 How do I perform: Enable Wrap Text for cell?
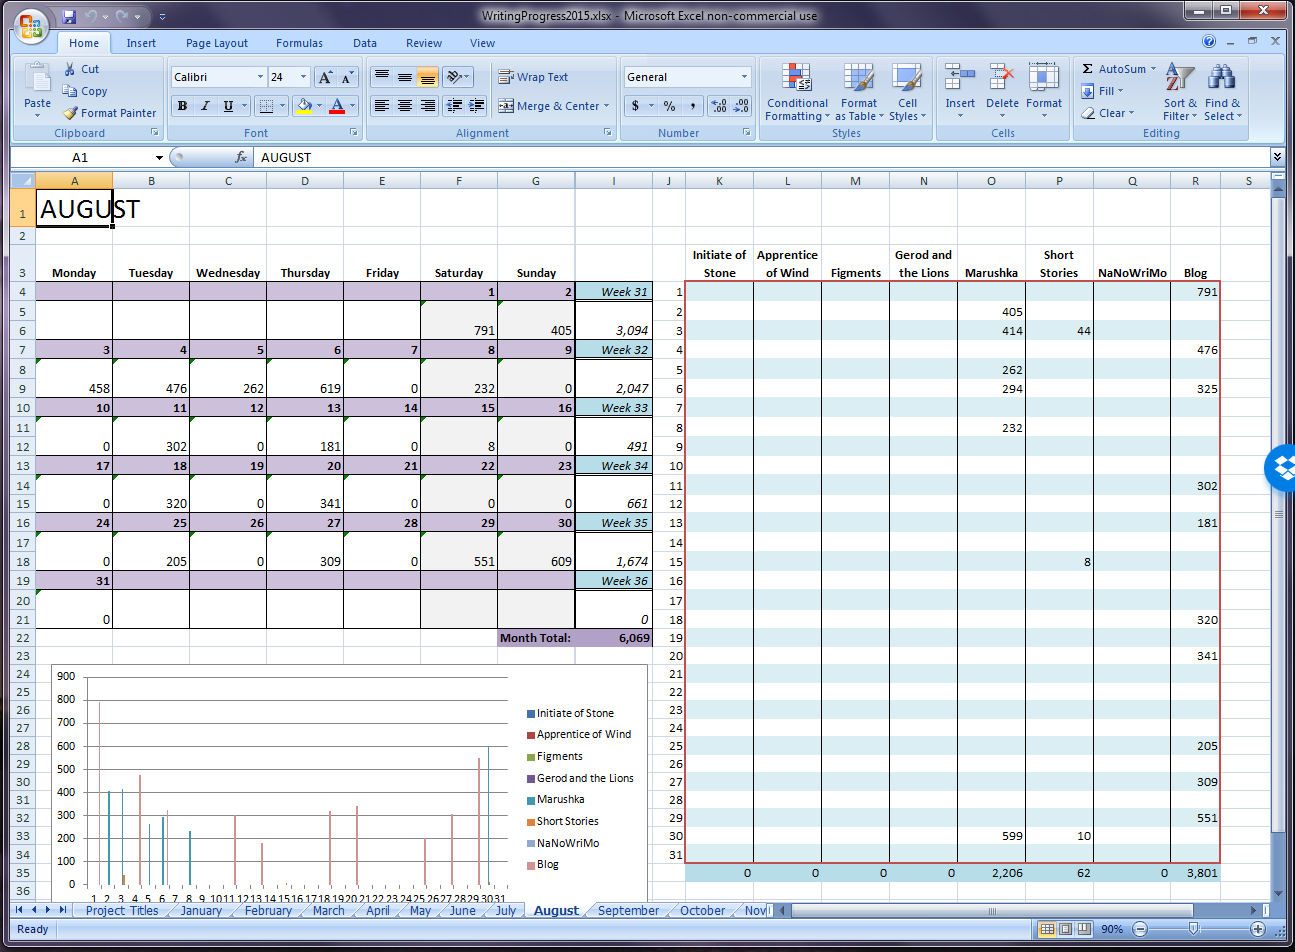click(x=533, y=77)
